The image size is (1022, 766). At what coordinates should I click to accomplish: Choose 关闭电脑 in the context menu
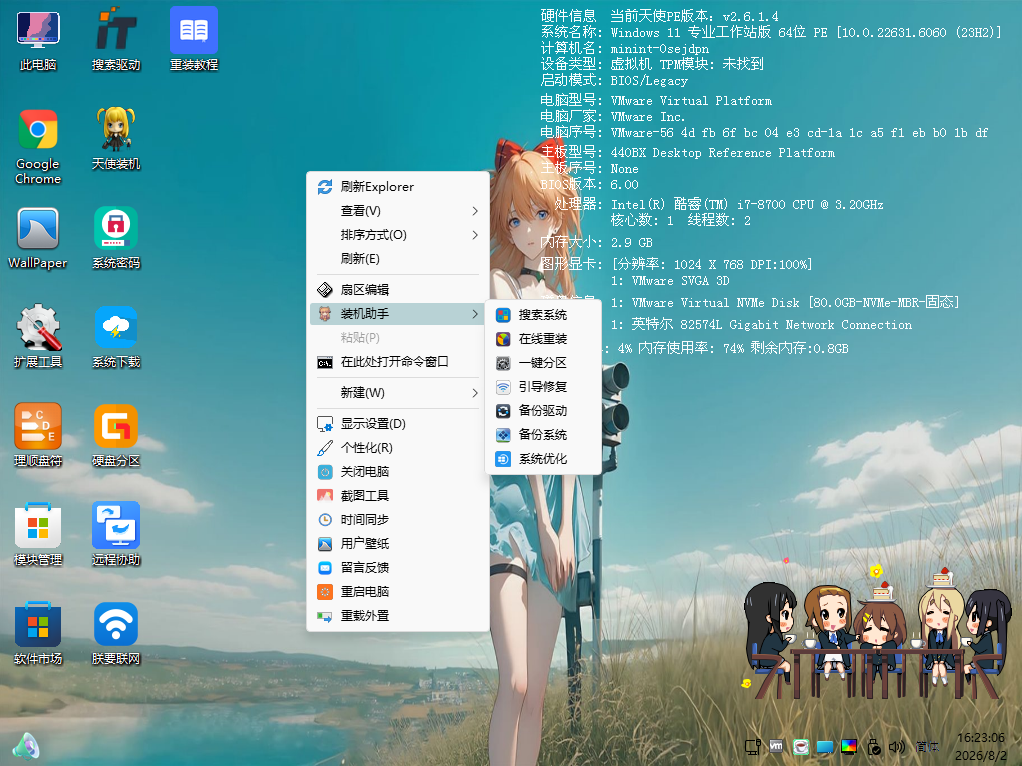tap(398, 471)
